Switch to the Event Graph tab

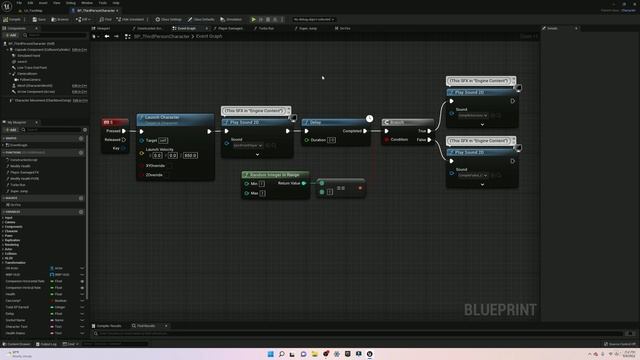point(186,28)
